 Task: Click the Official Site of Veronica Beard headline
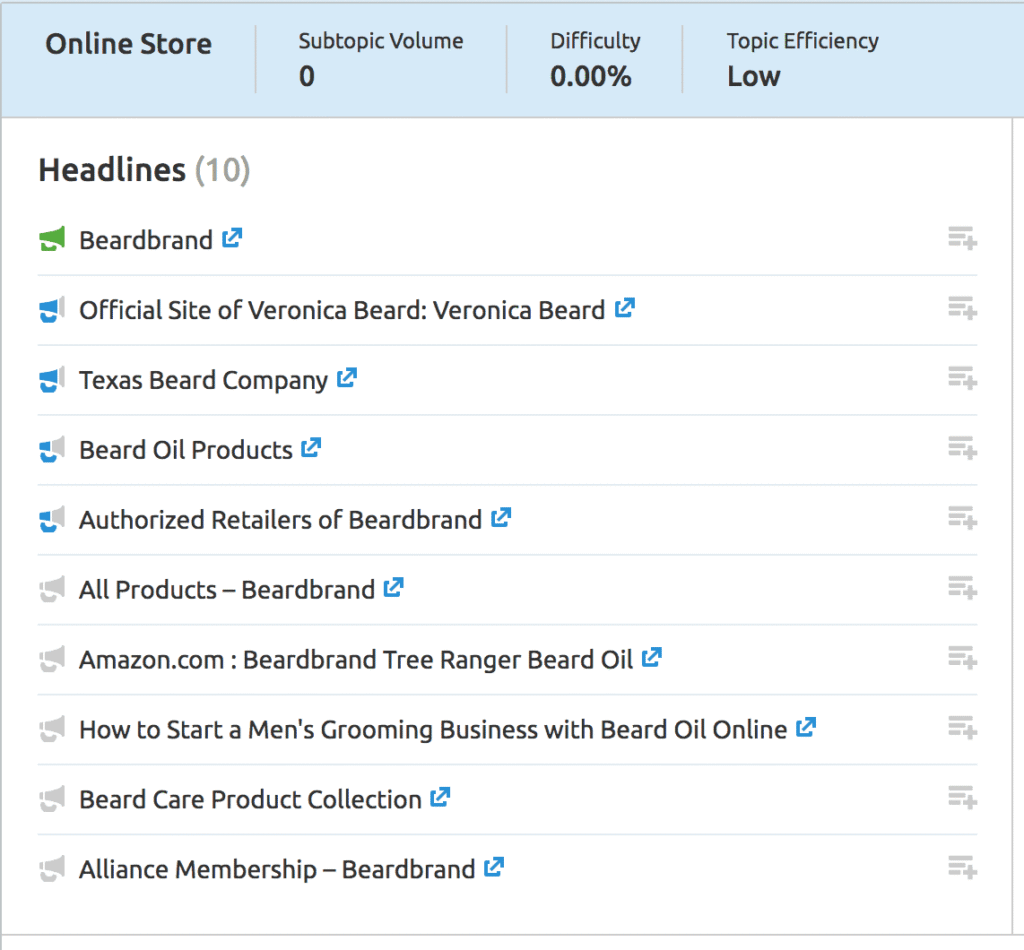click(x=342, y=310)
